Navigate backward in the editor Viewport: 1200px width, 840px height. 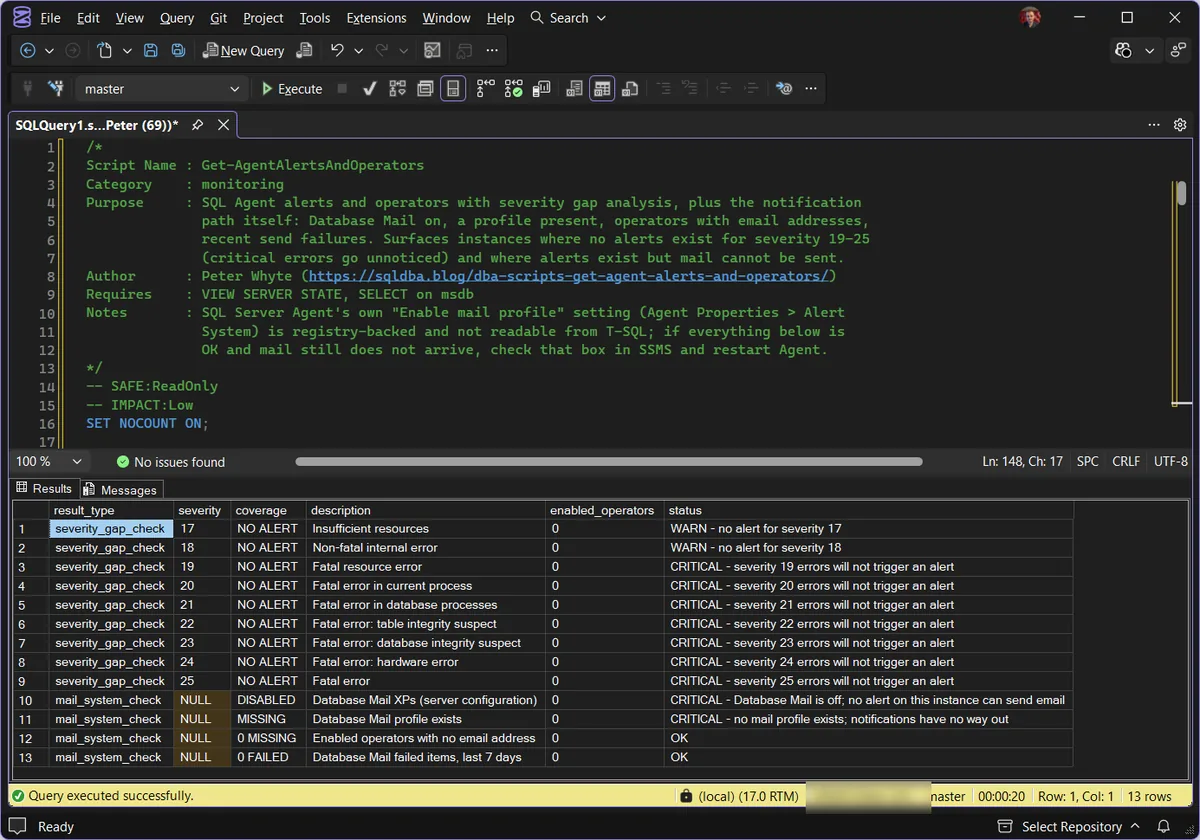tap(27, 50)
